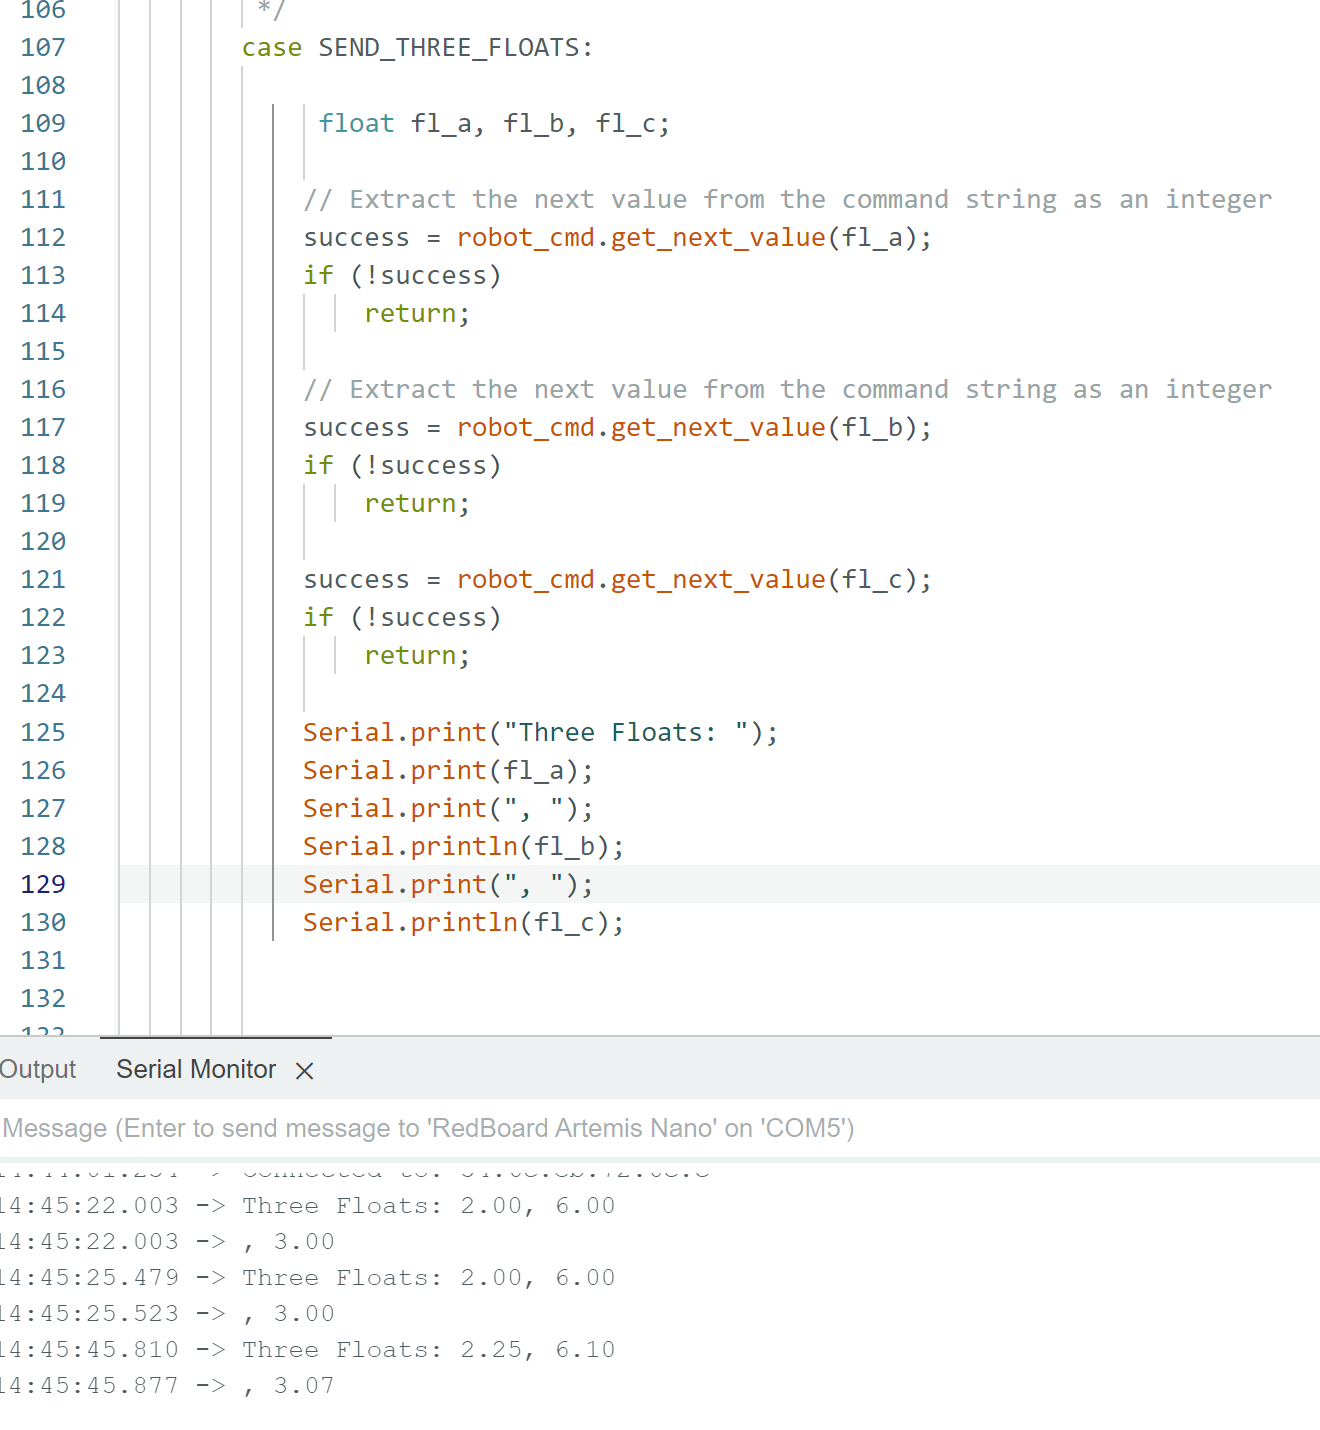The height and width of the screenshot is (1430, 1320).
Task: Click Serial.println(fl_b) on line 128
Action: pos(464,846)
